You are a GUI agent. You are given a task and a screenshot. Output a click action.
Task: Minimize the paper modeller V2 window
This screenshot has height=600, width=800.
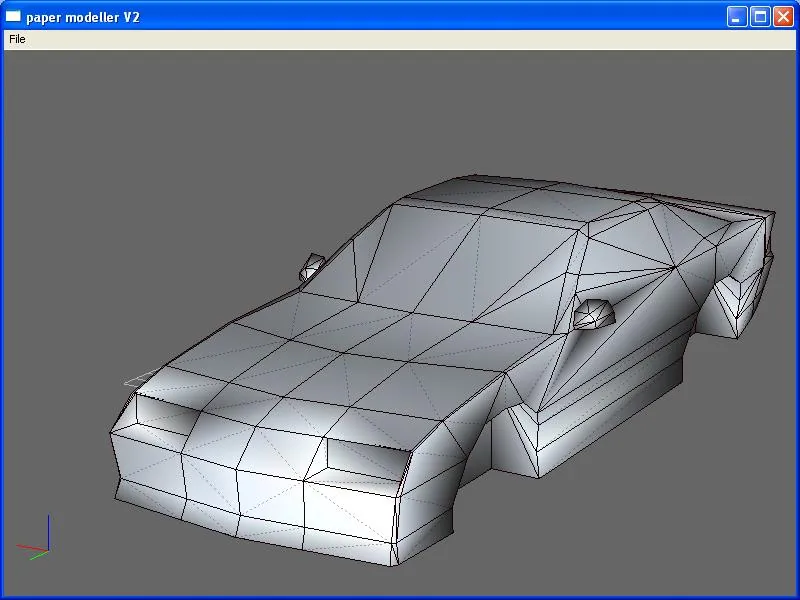[736, 17]
